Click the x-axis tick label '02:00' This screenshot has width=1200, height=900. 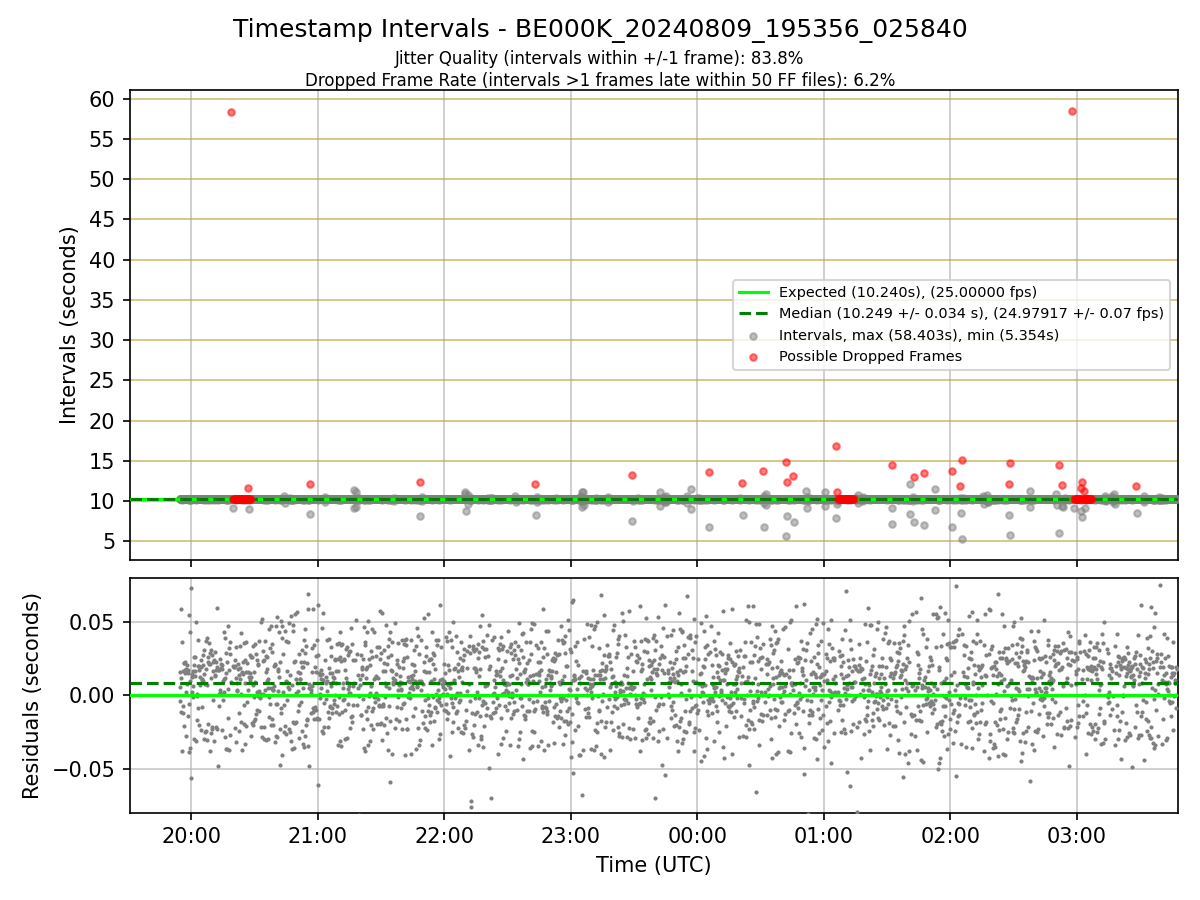click(x=950, y=836)
